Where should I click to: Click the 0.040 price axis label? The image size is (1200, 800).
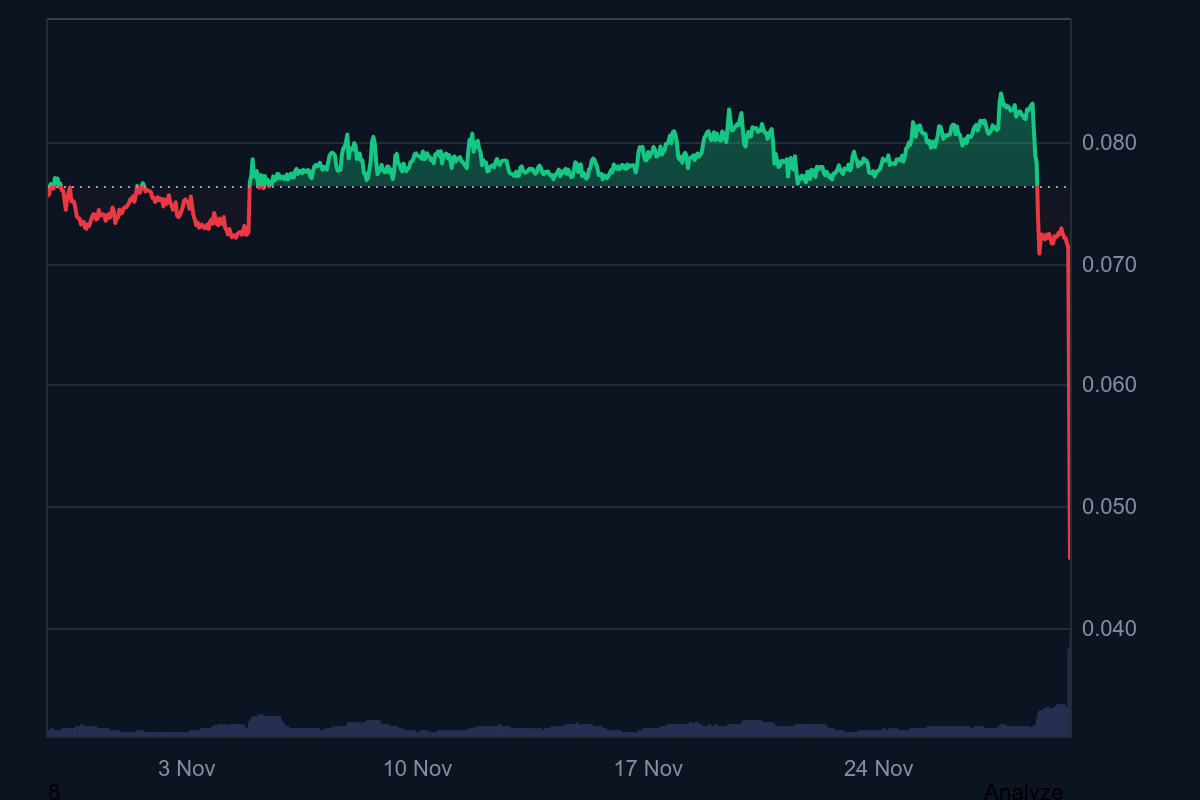1110,628
